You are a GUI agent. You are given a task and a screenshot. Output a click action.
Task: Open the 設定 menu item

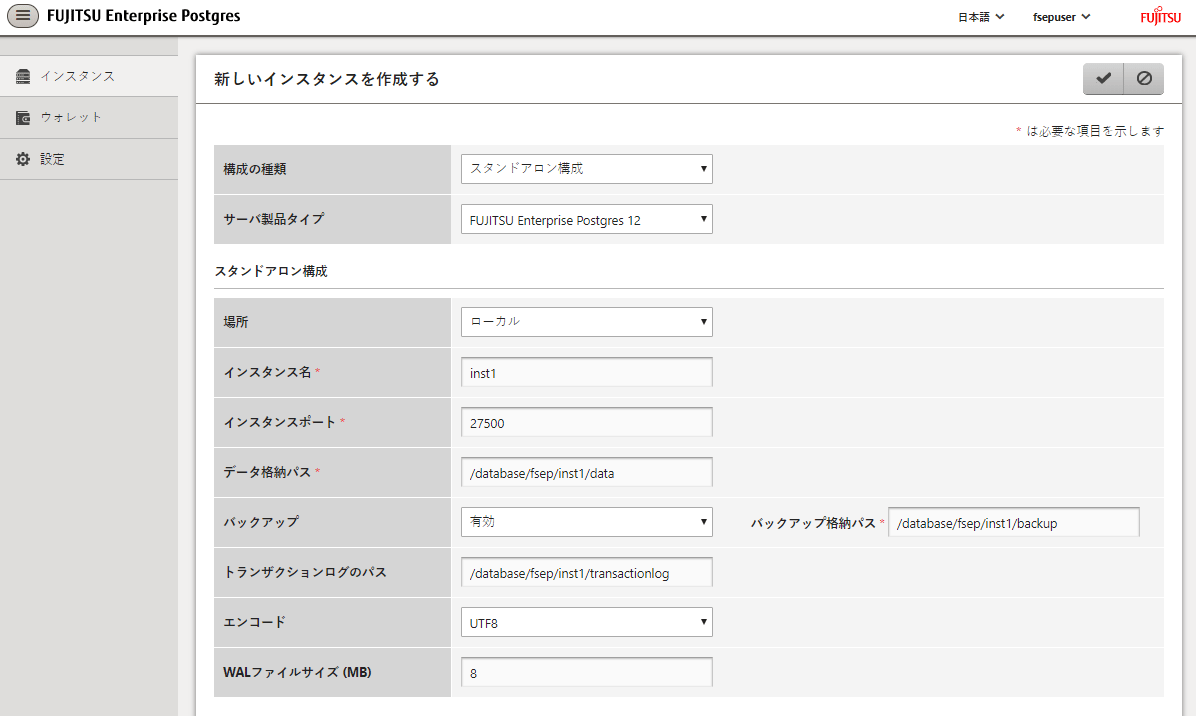coord(88,159)
